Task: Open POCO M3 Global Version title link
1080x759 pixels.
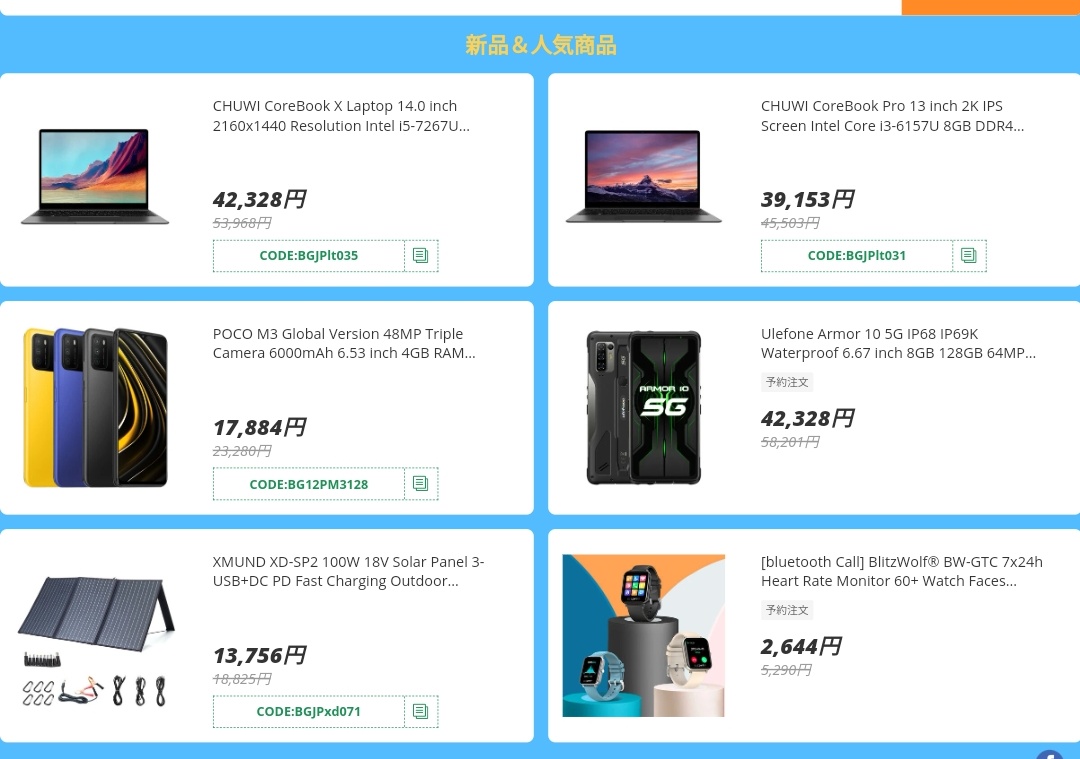Action: (344, 343)
